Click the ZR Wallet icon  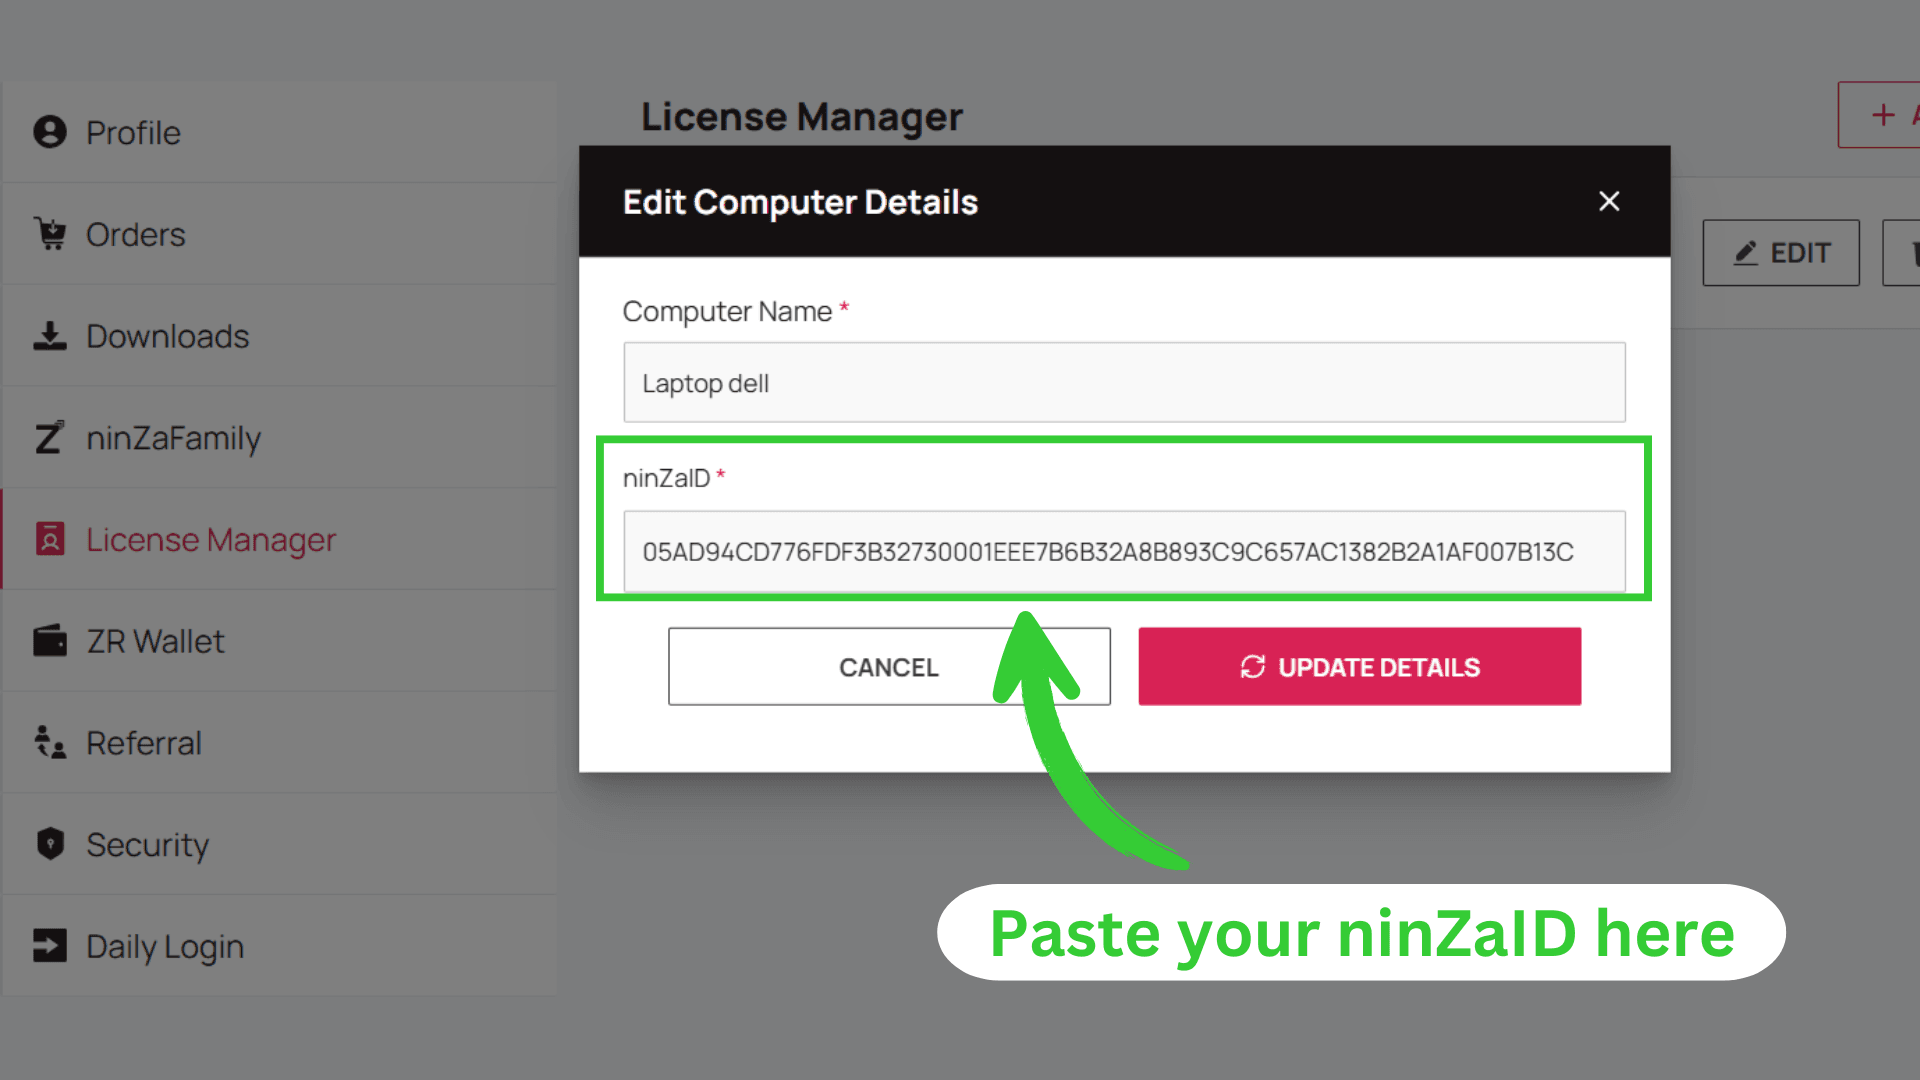click(50, 640)
